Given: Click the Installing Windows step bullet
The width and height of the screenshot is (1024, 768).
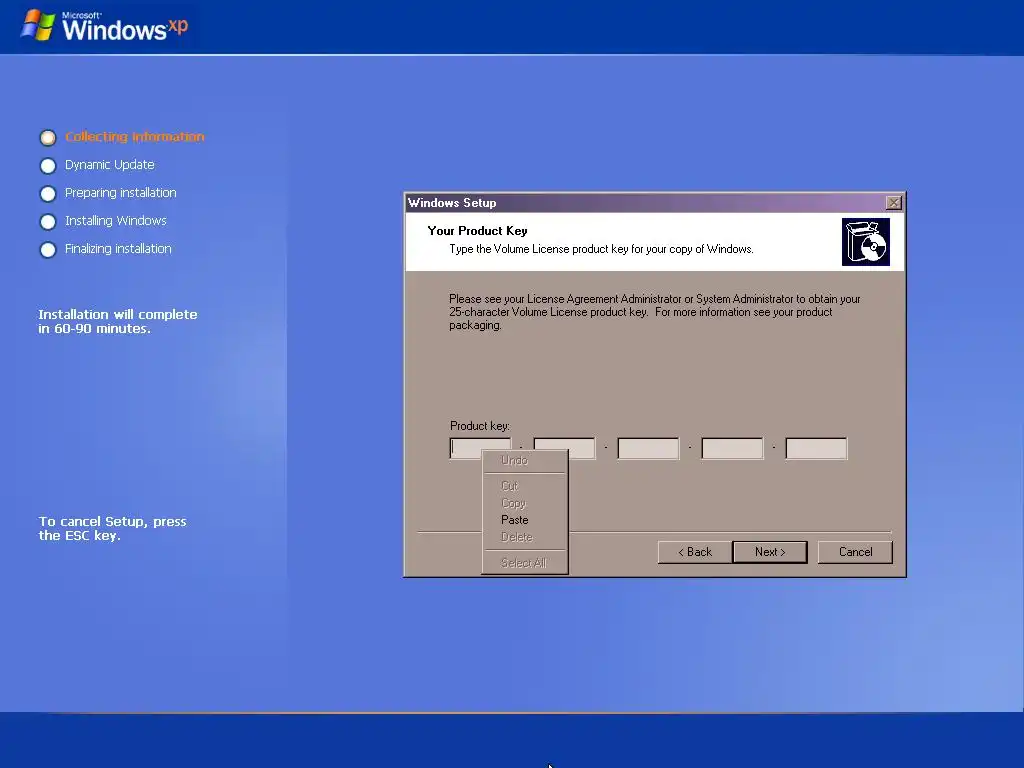Looking at the screenshot, I should pos(48,222).
